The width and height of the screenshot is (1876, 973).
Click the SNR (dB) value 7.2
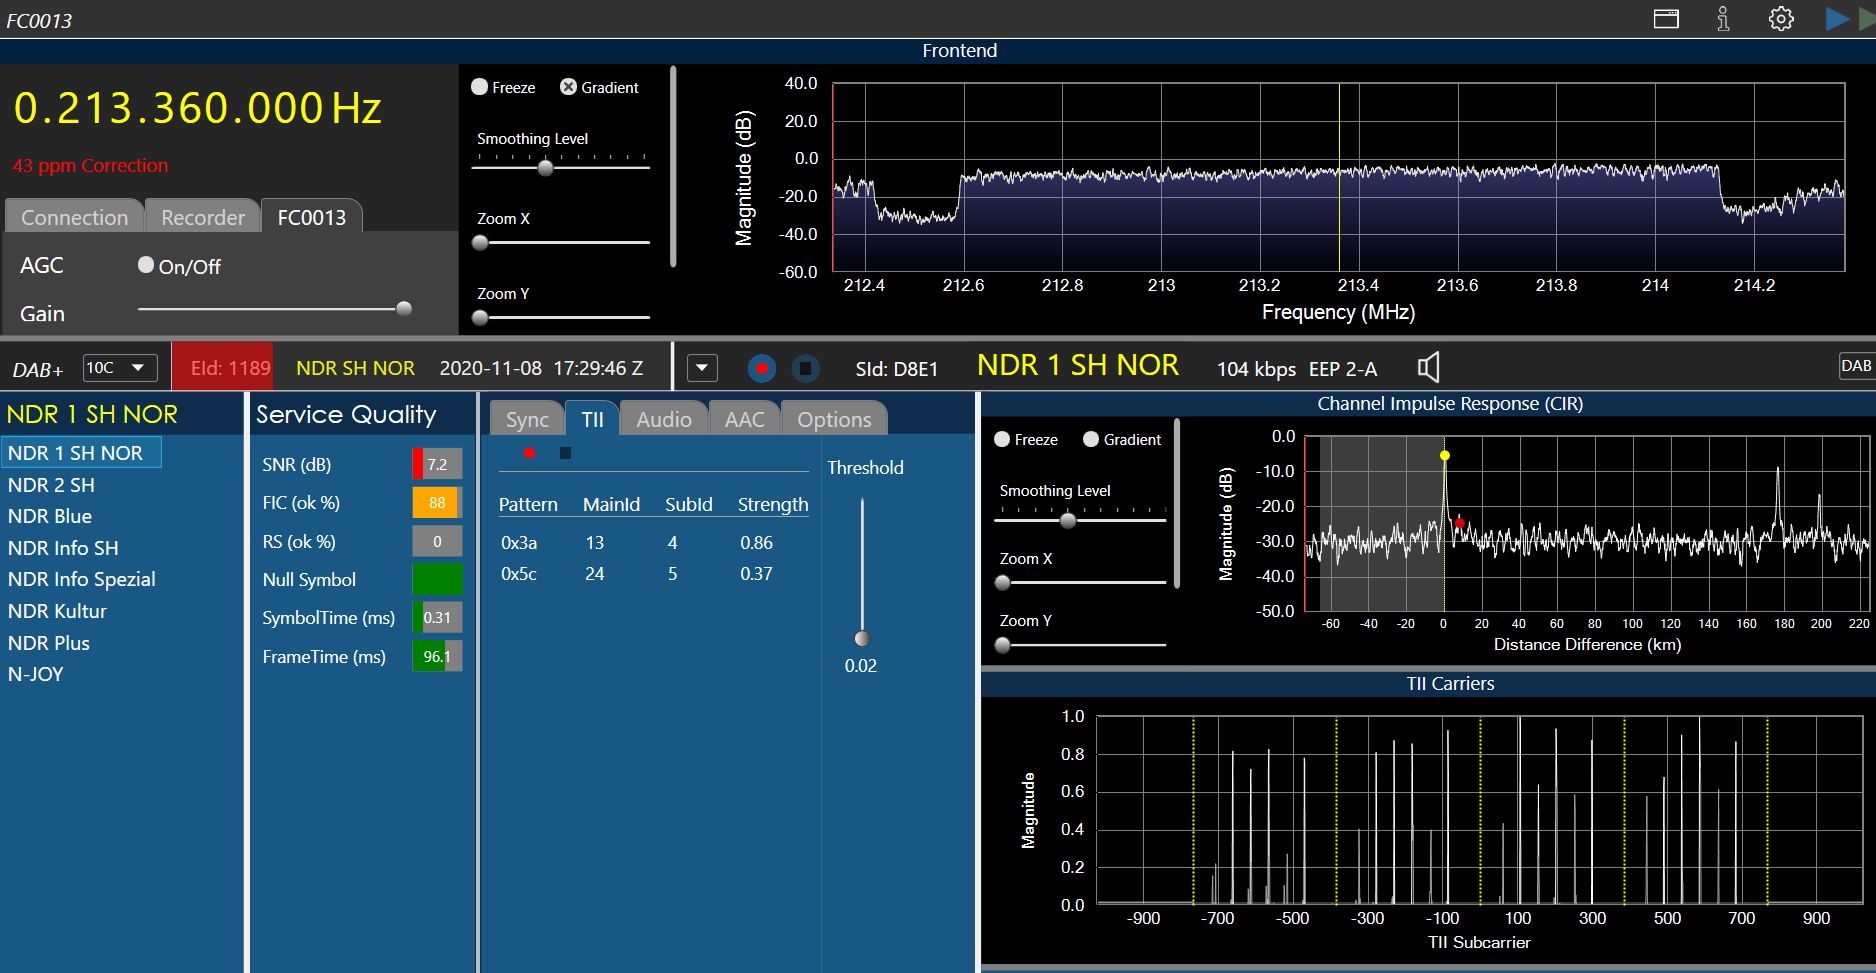click(437, 464)
